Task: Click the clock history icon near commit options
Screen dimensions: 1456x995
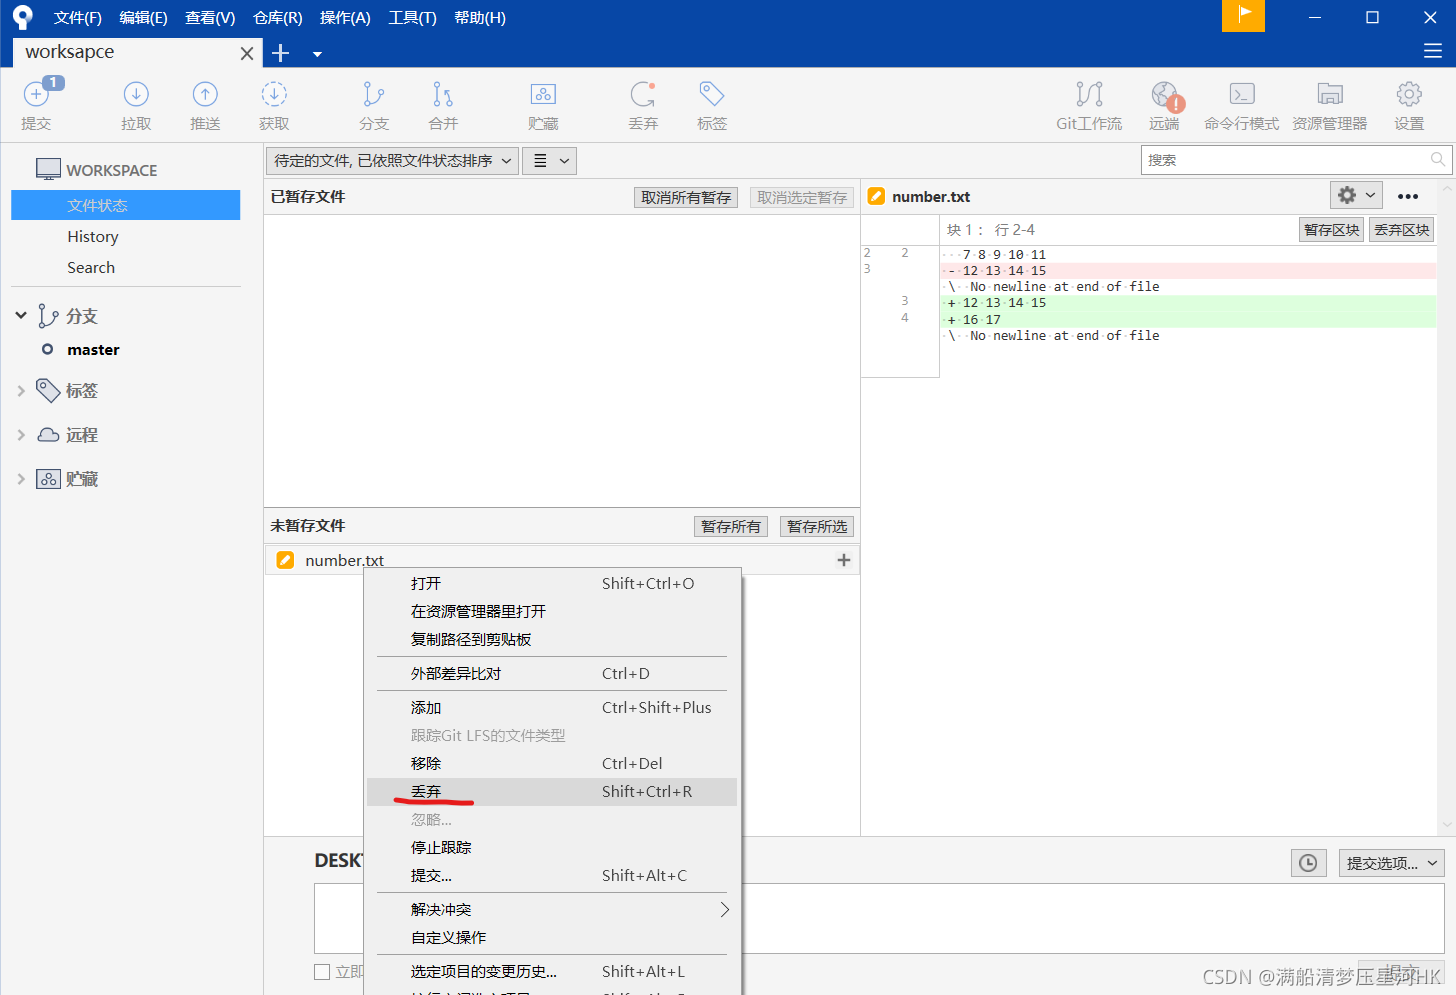Action: 1308,863
